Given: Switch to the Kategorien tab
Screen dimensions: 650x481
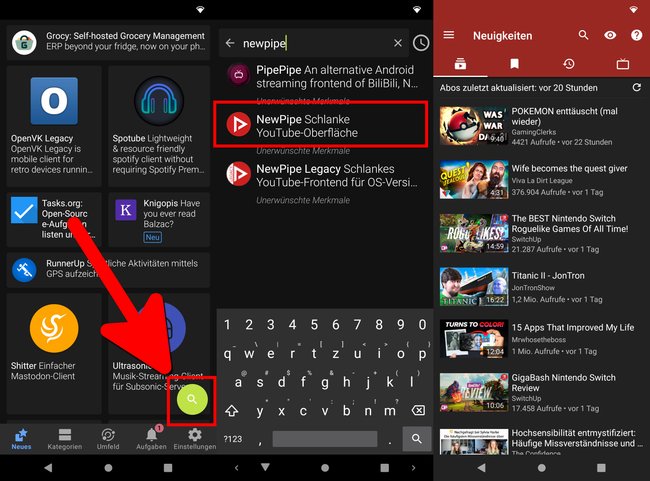Looking at the screenshot, I should (65, 439).
